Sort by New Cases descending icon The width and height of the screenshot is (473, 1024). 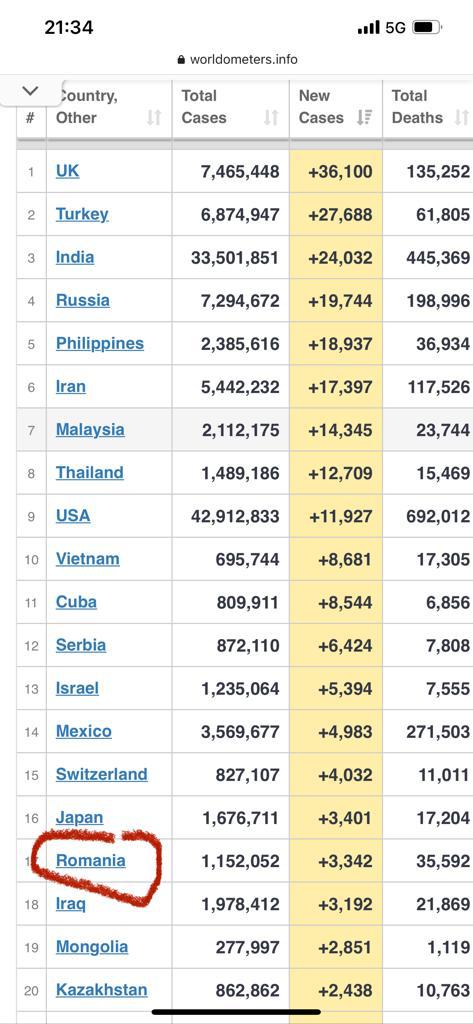(x=365, y=118)
